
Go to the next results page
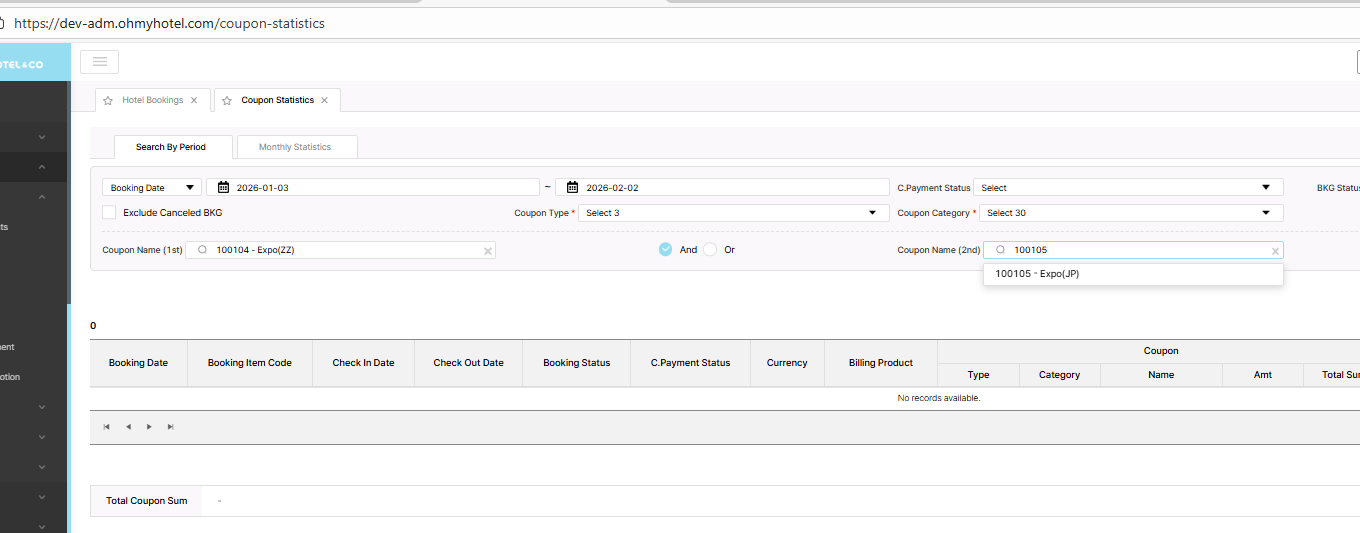[x=149, y=427]
